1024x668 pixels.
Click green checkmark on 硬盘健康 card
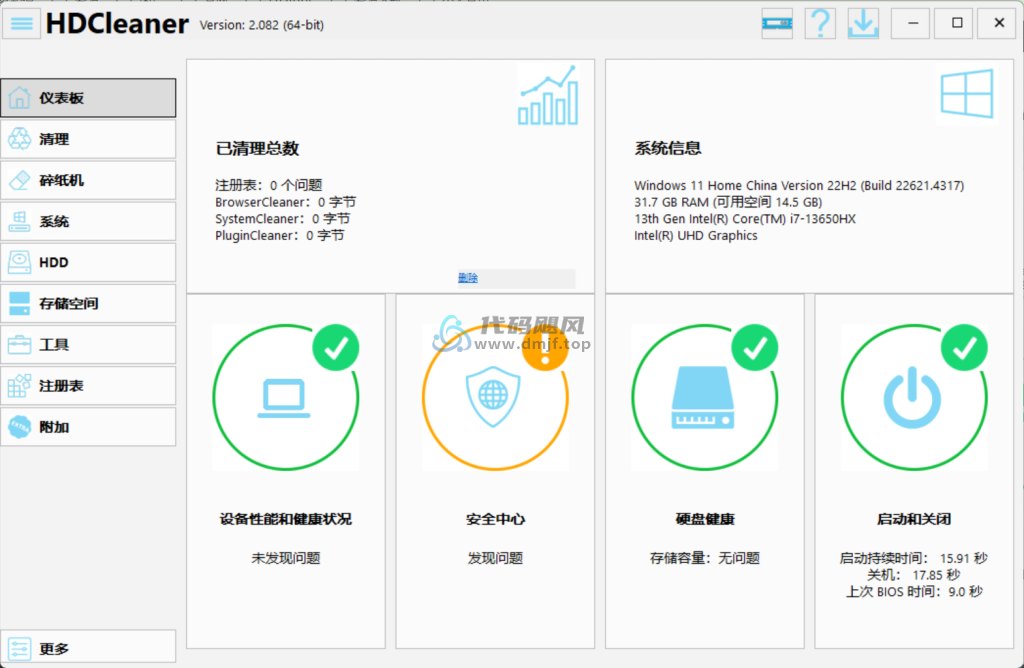point(755,348)
